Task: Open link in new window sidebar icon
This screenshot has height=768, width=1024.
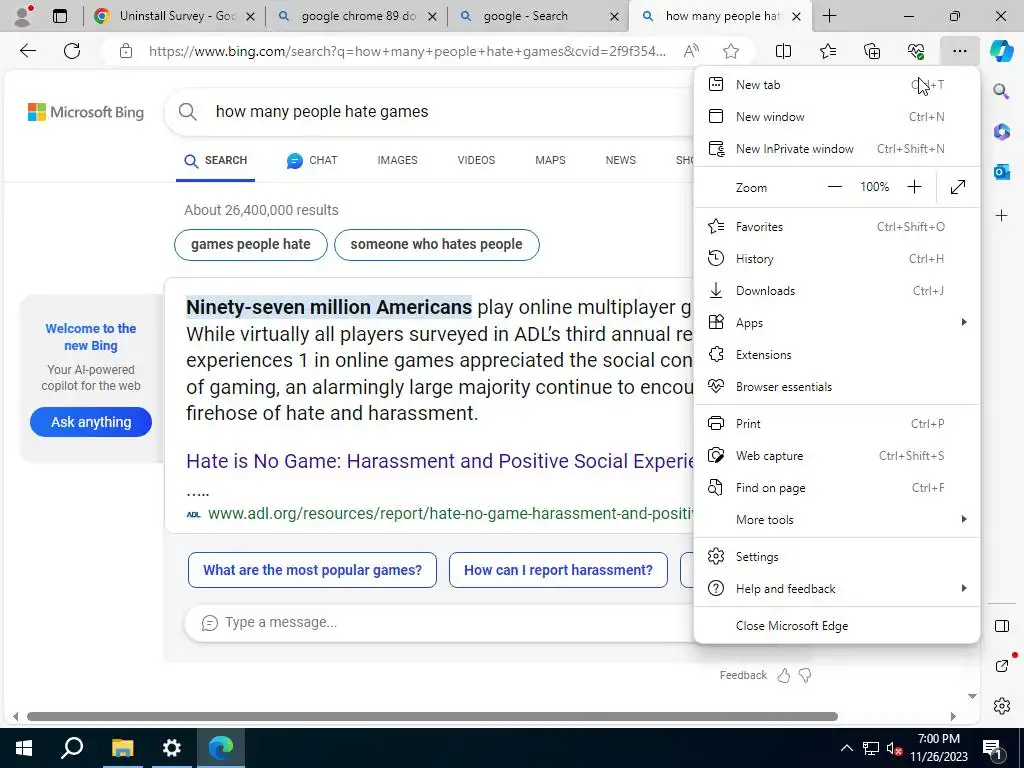Action: point(1001,665)
